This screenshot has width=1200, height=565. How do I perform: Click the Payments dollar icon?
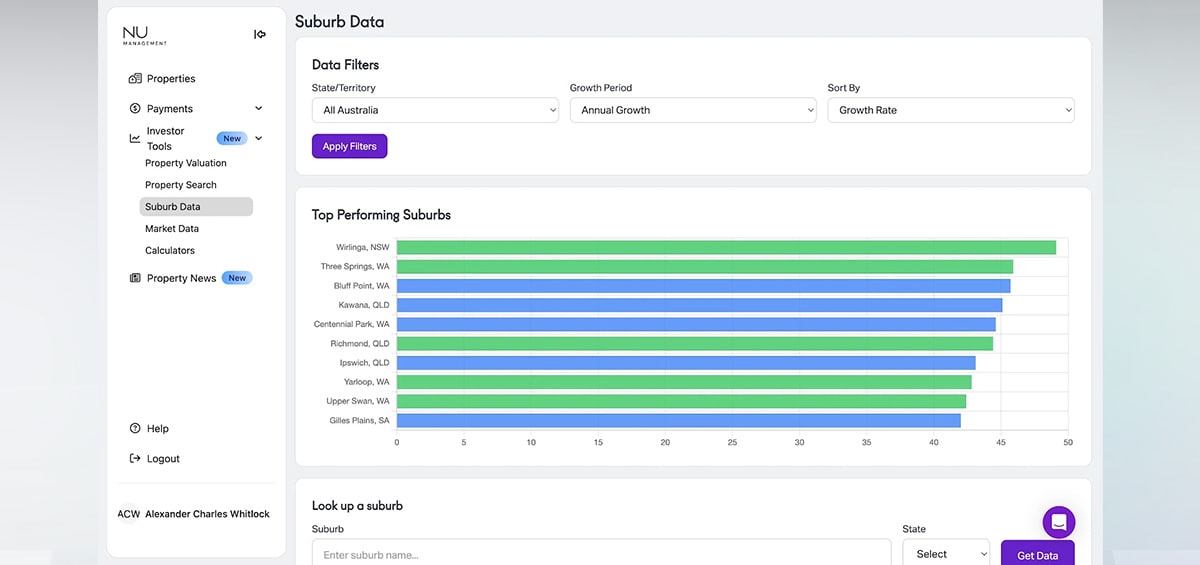click(135, 109)
